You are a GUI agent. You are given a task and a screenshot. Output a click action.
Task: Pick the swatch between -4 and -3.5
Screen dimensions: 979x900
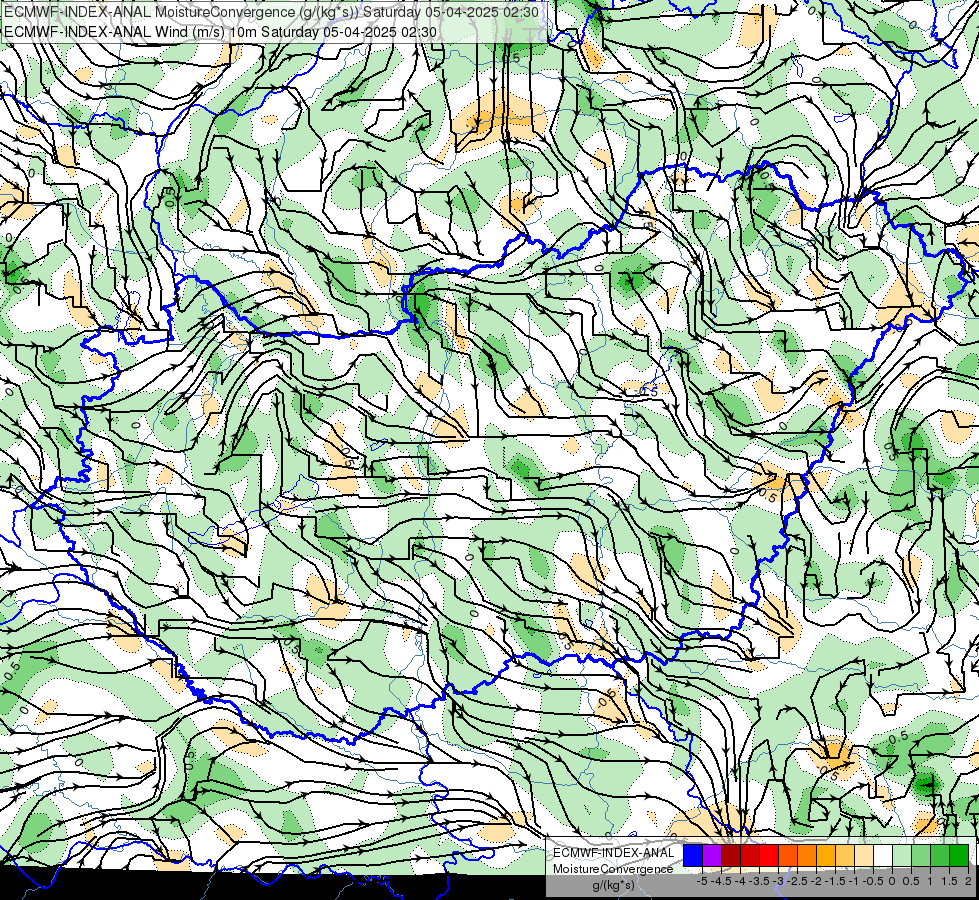750,855
